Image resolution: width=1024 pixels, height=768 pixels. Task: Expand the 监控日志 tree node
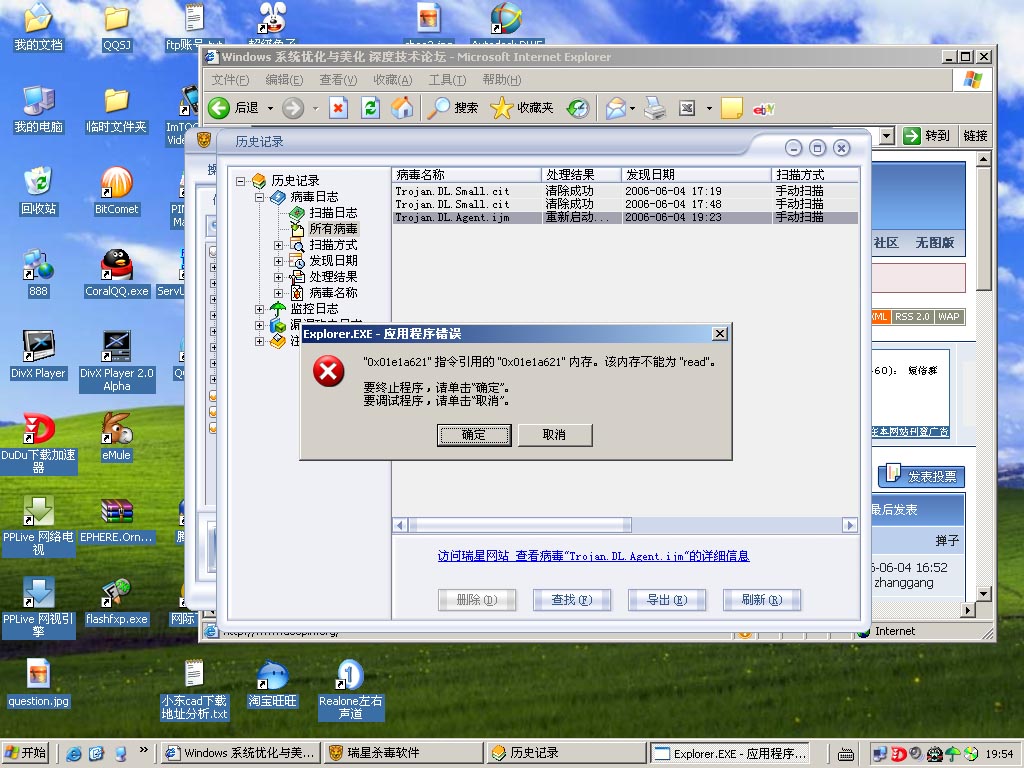tap(259, 309)
